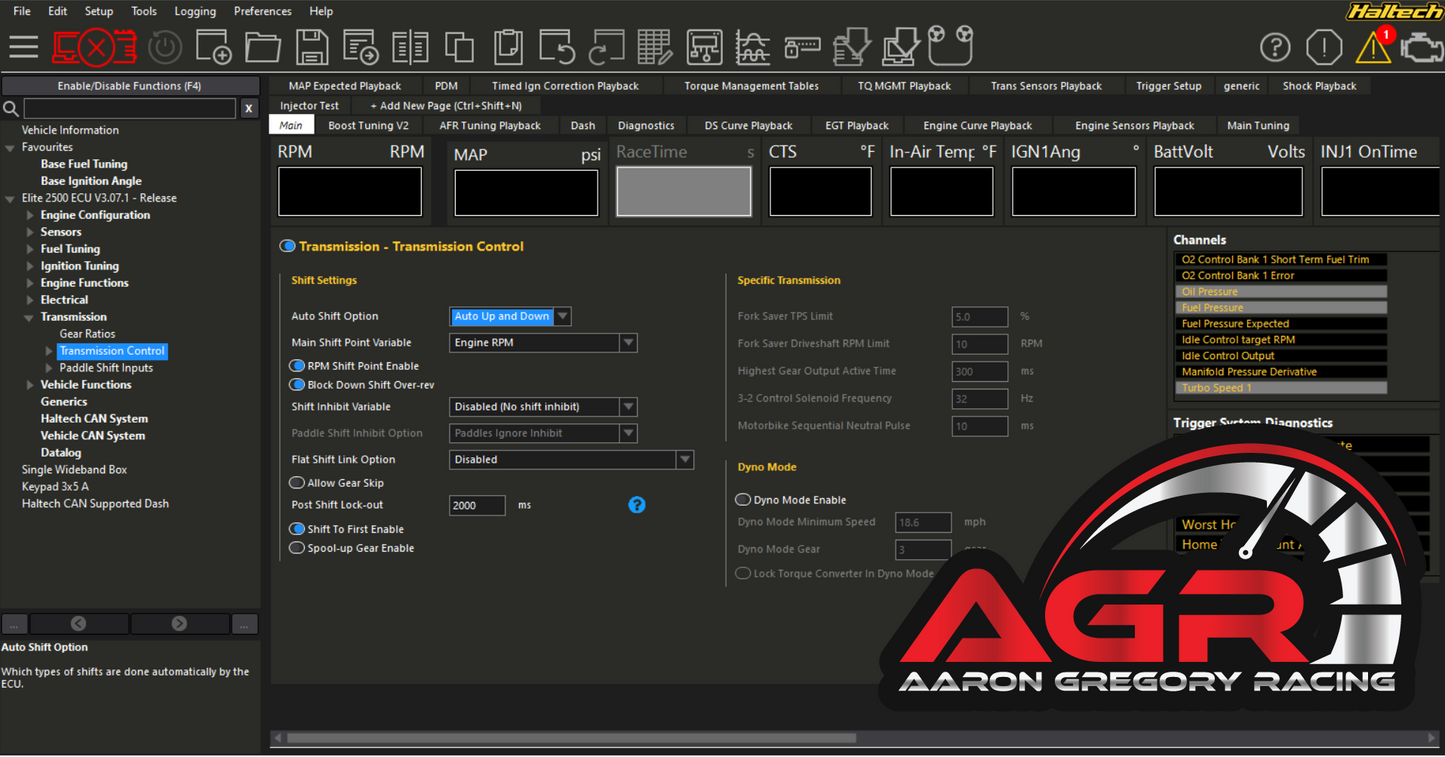Open the help question mark icon
1445x757 pixels.
1274,46
